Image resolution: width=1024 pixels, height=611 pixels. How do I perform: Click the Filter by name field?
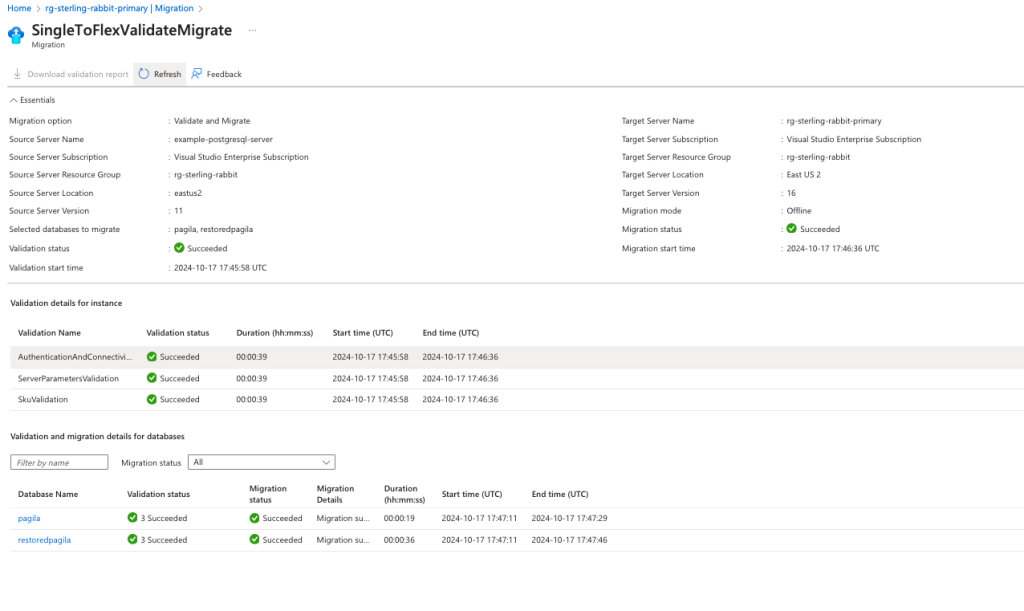(x=59, y=462)
